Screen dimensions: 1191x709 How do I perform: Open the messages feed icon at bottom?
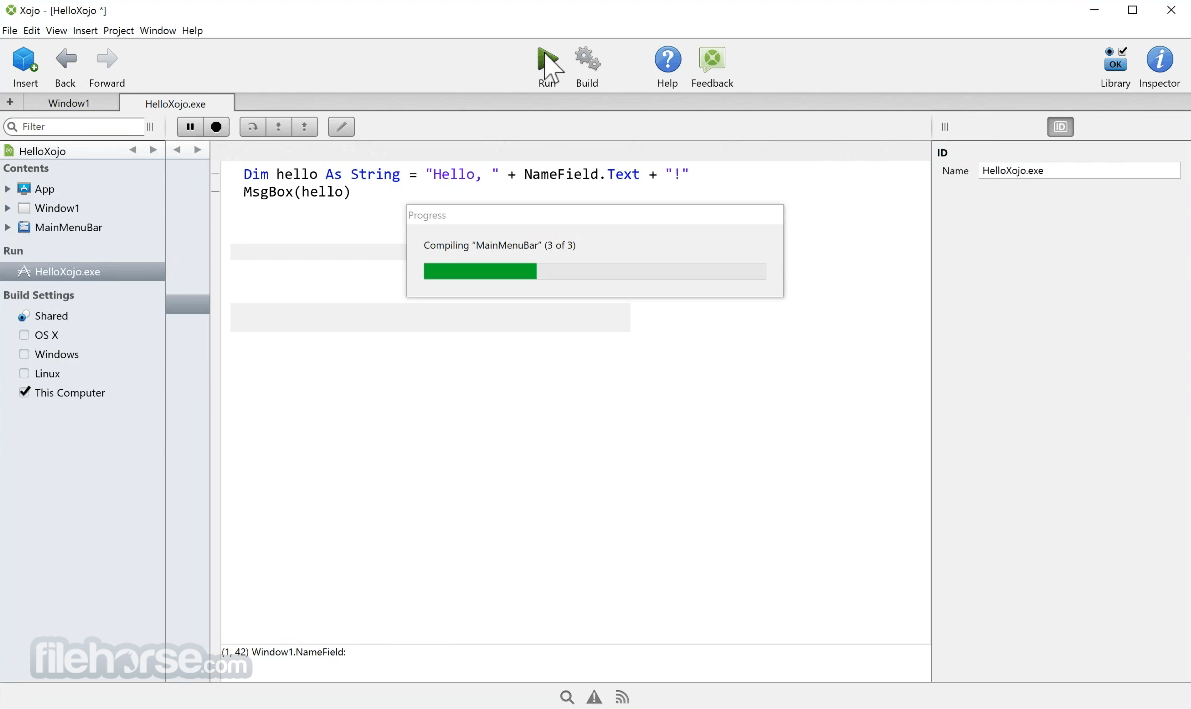click(622, 697)
